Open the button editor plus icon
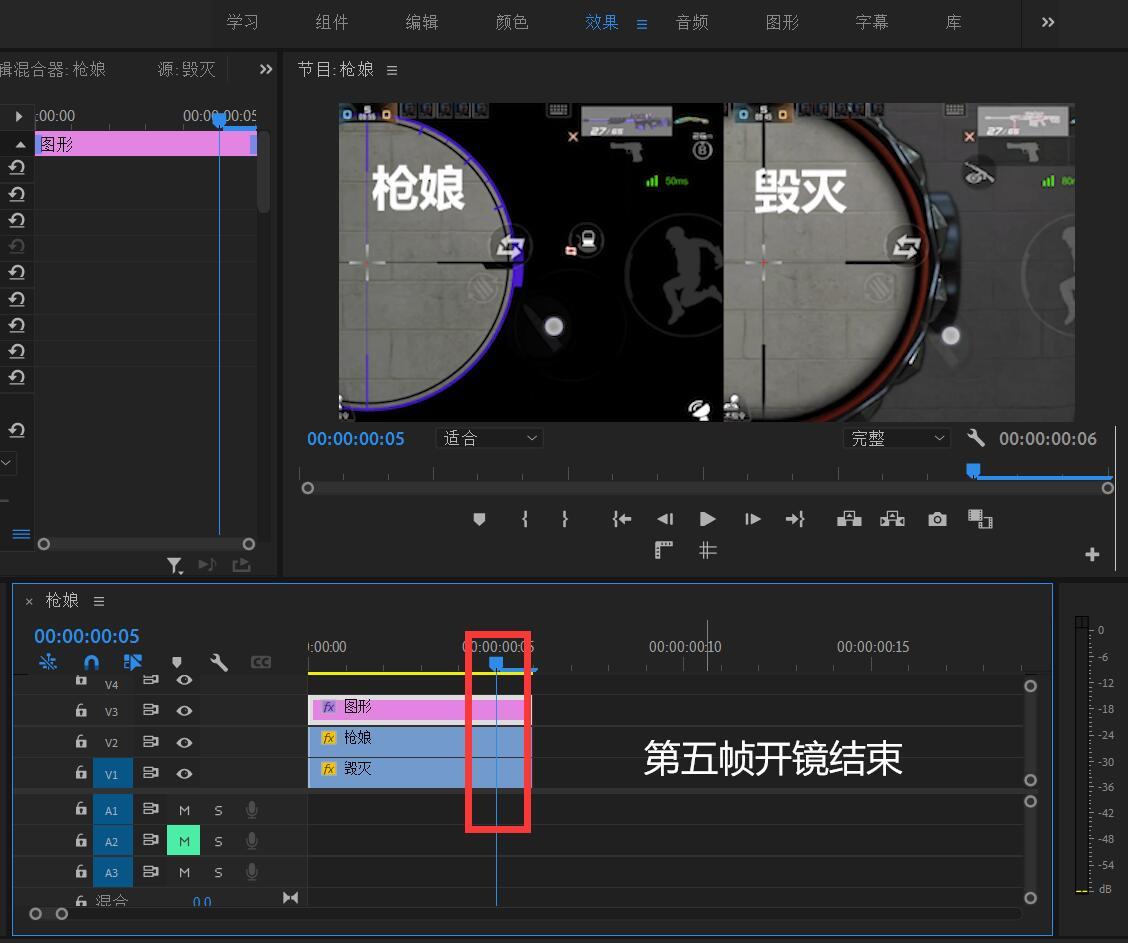This screenshot has height=943, width=1128. click(1092, 555)
